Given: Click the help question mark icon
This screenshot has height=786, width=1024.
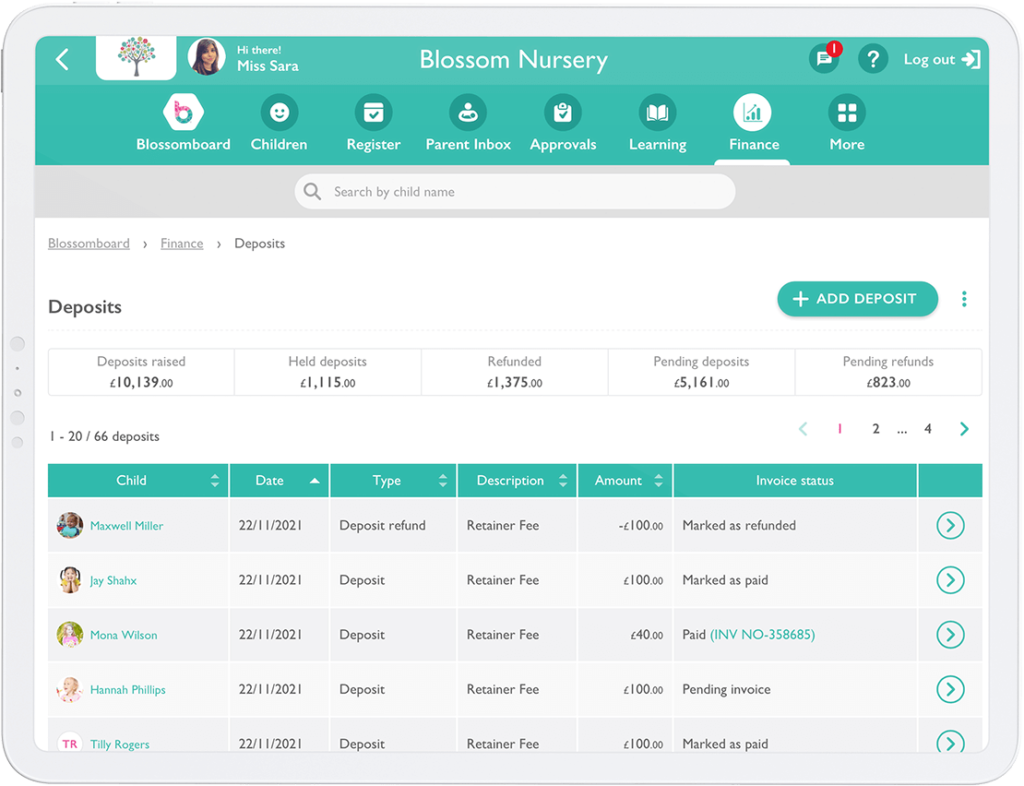Looking at the screenshot, I should (873, 59).
